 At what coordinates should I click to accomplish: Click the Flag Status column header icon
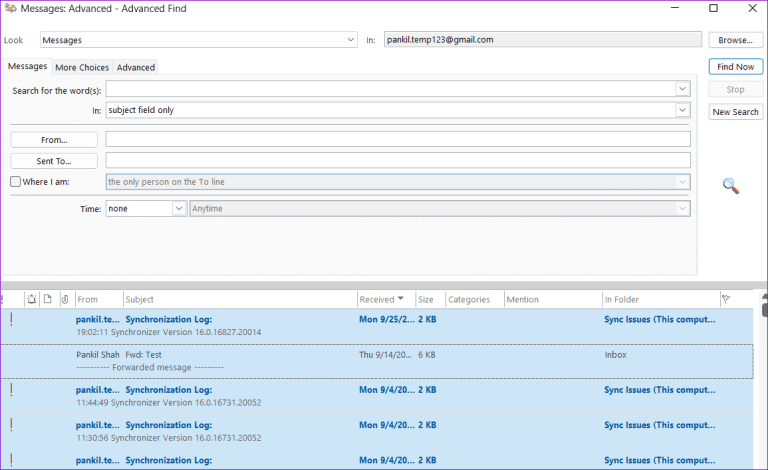[725, 299]
